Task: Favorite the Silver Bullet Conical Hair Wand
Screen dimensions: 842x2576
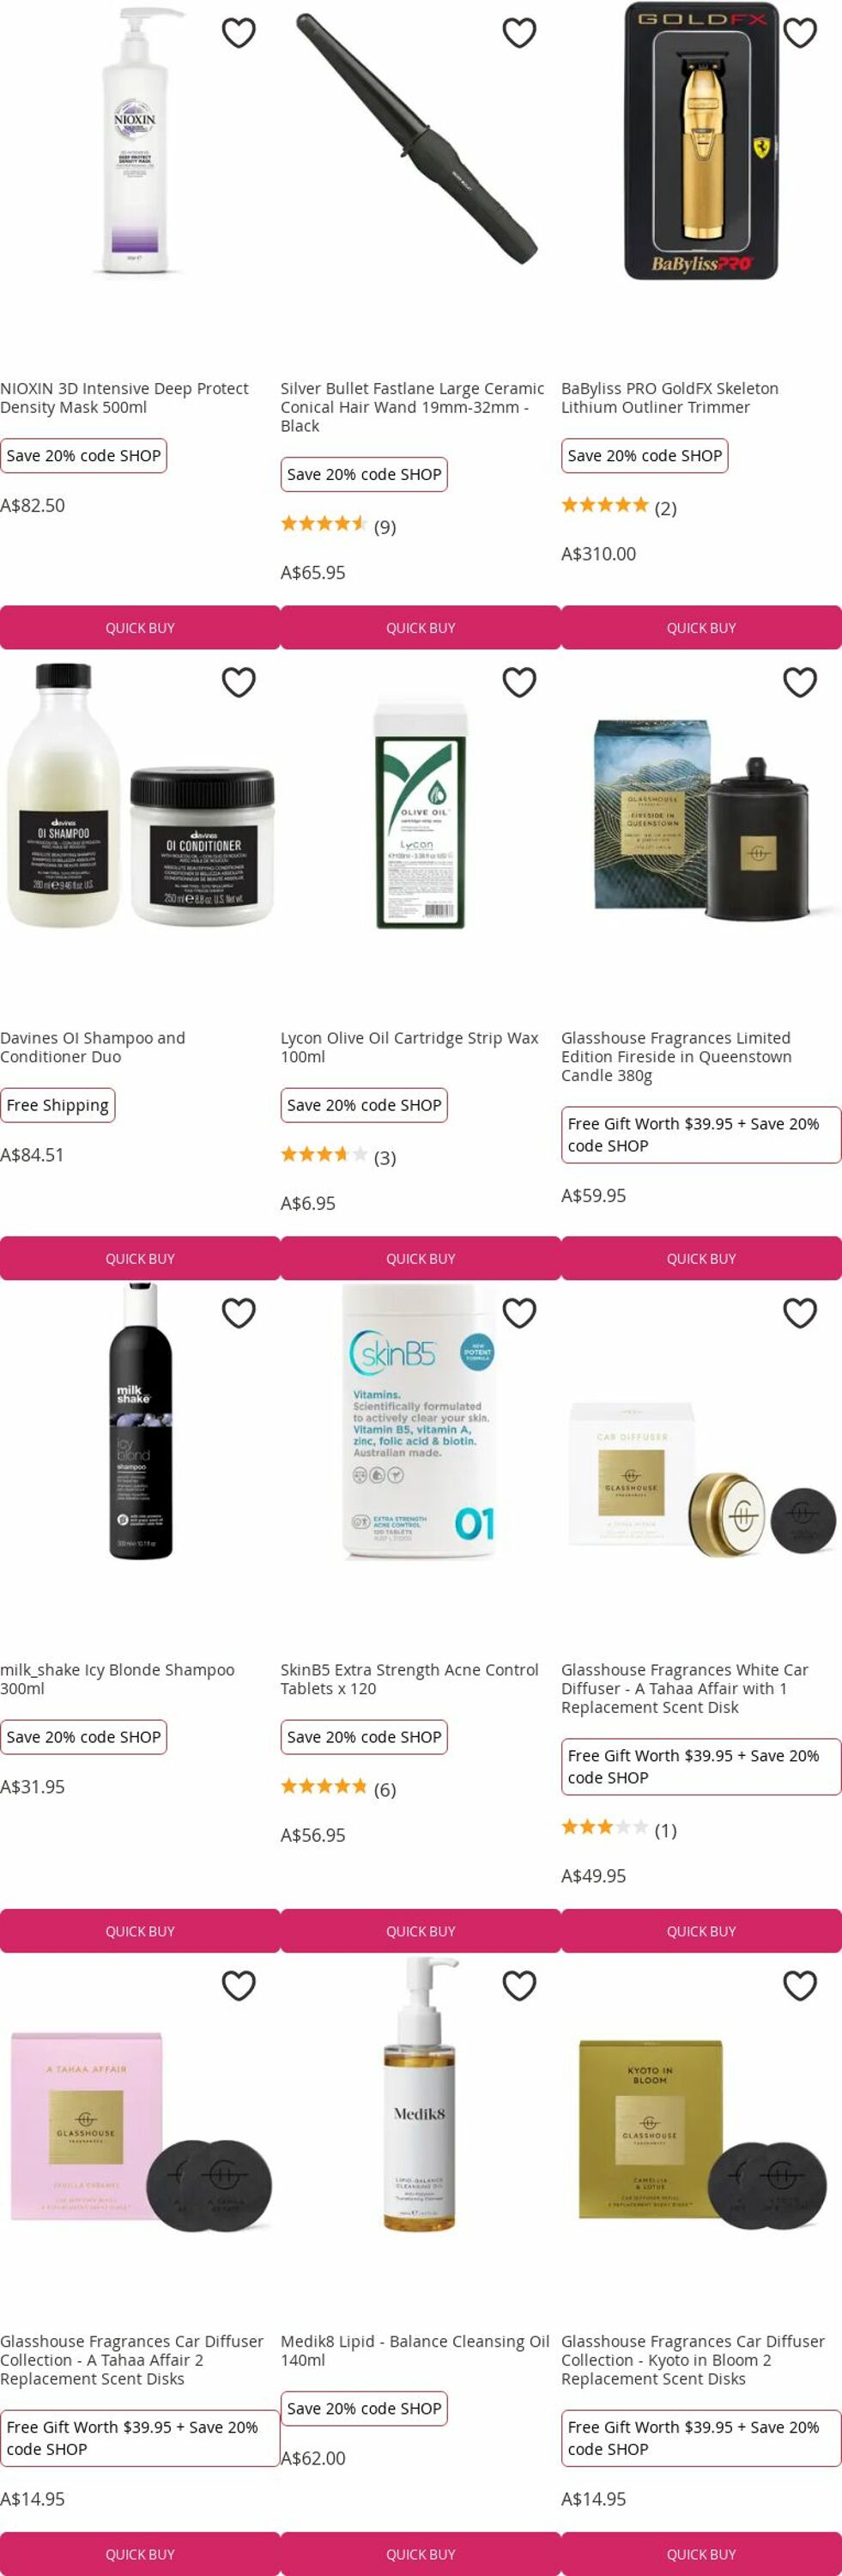Action: pos(519,33)
